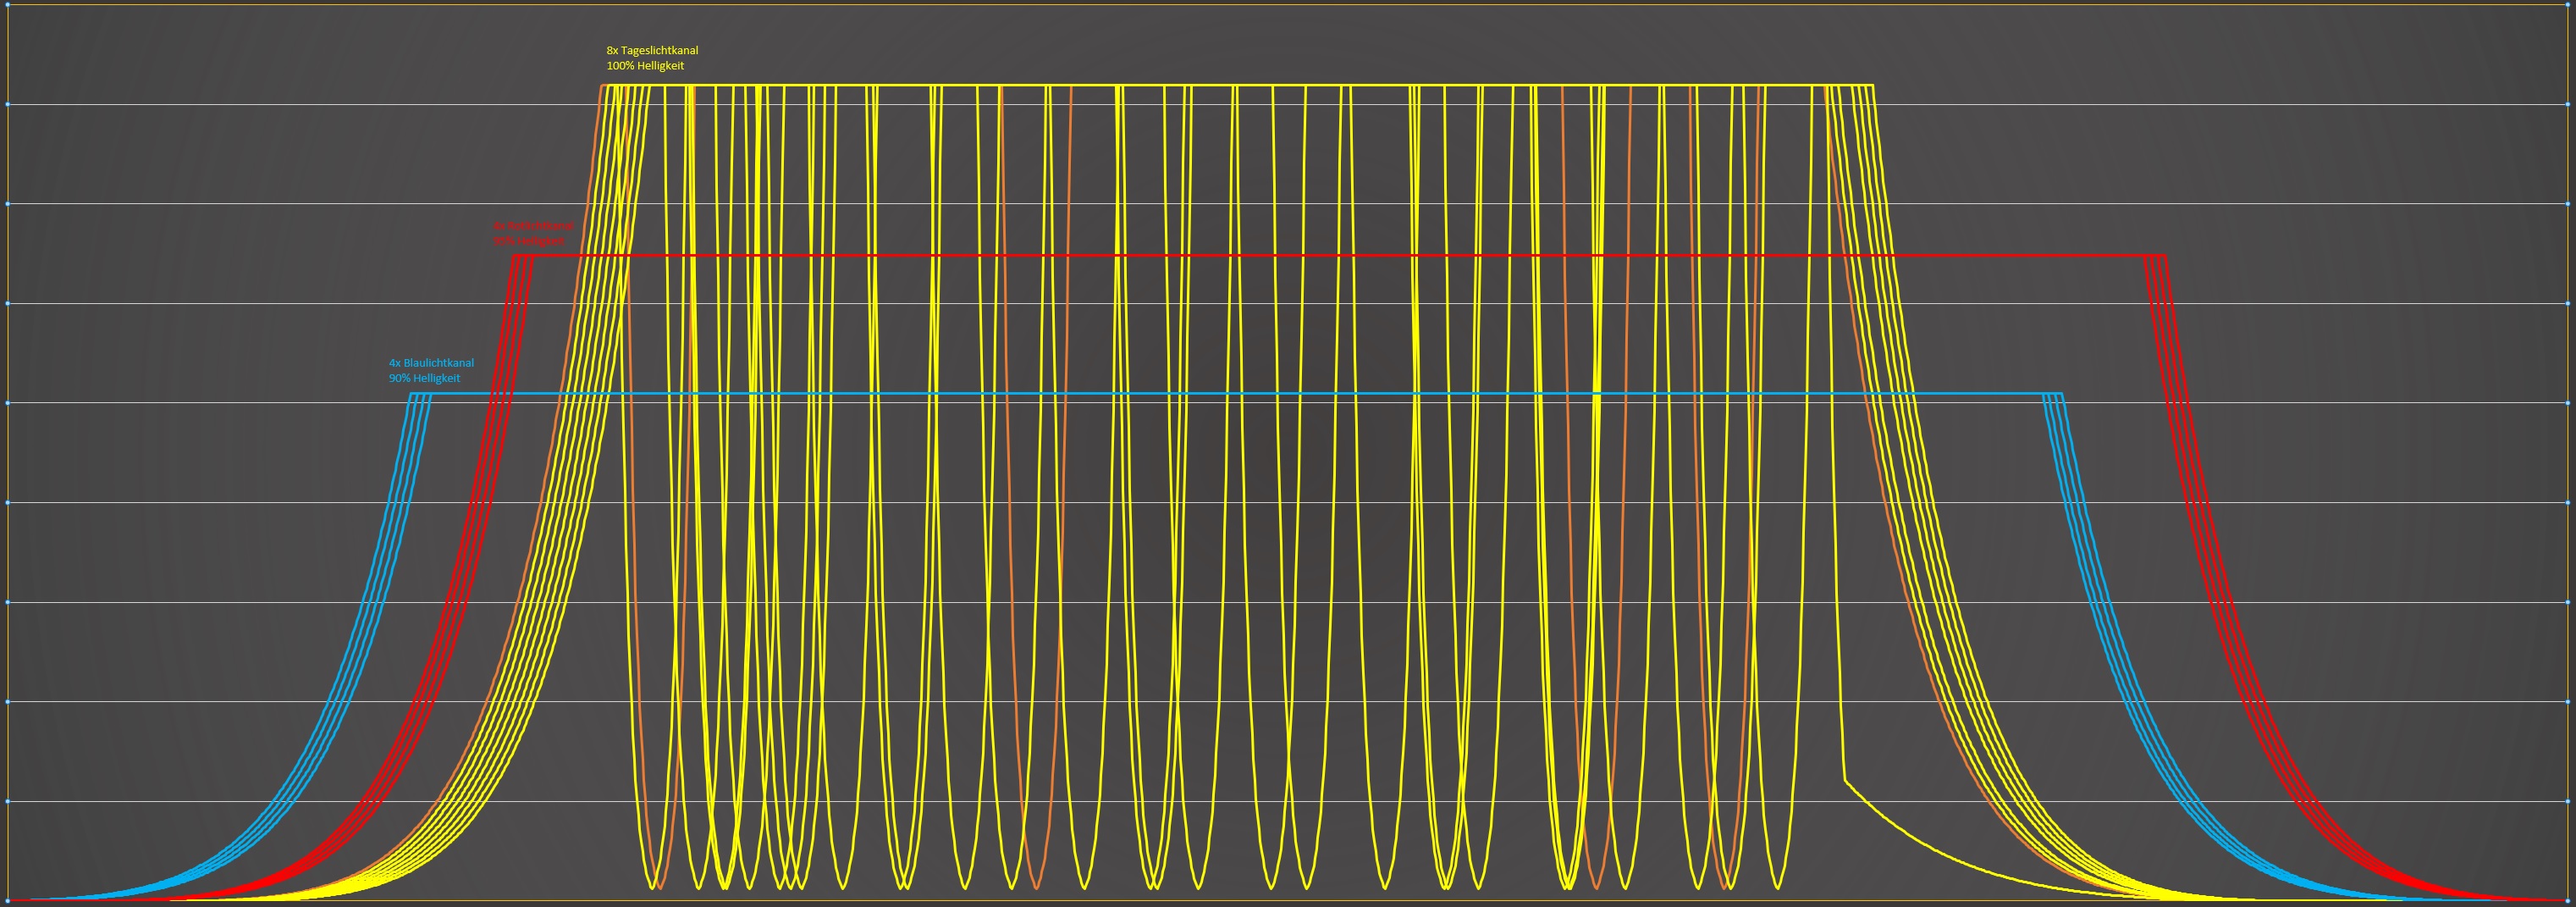Select second-from-top gridline handle on right edge
The width and height of the screenshot is (2576, 907).
point(2569,204)
